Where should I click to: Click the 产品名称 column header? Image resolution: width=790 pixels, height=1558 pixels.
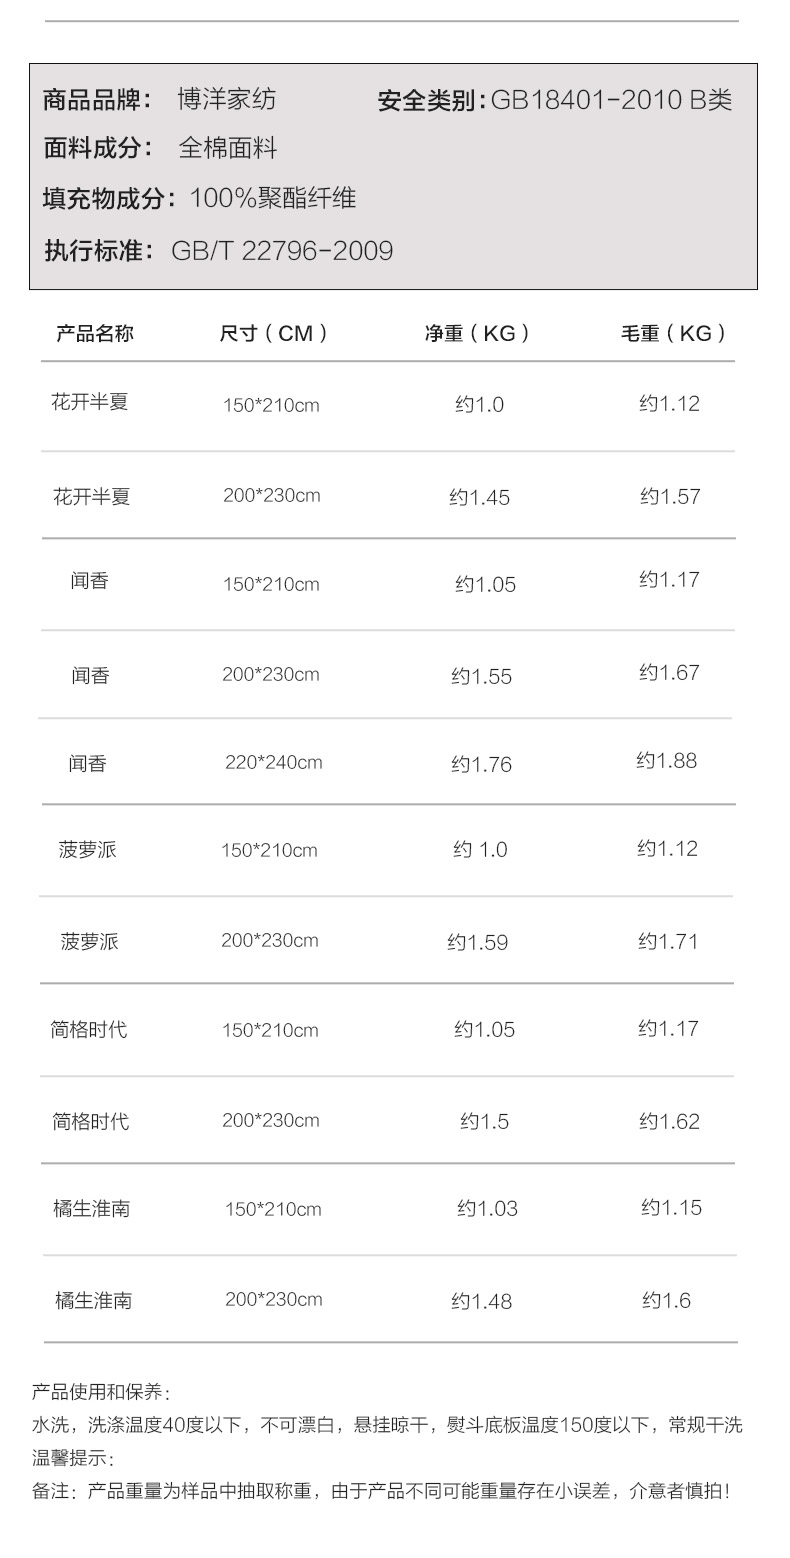point(94,333)
